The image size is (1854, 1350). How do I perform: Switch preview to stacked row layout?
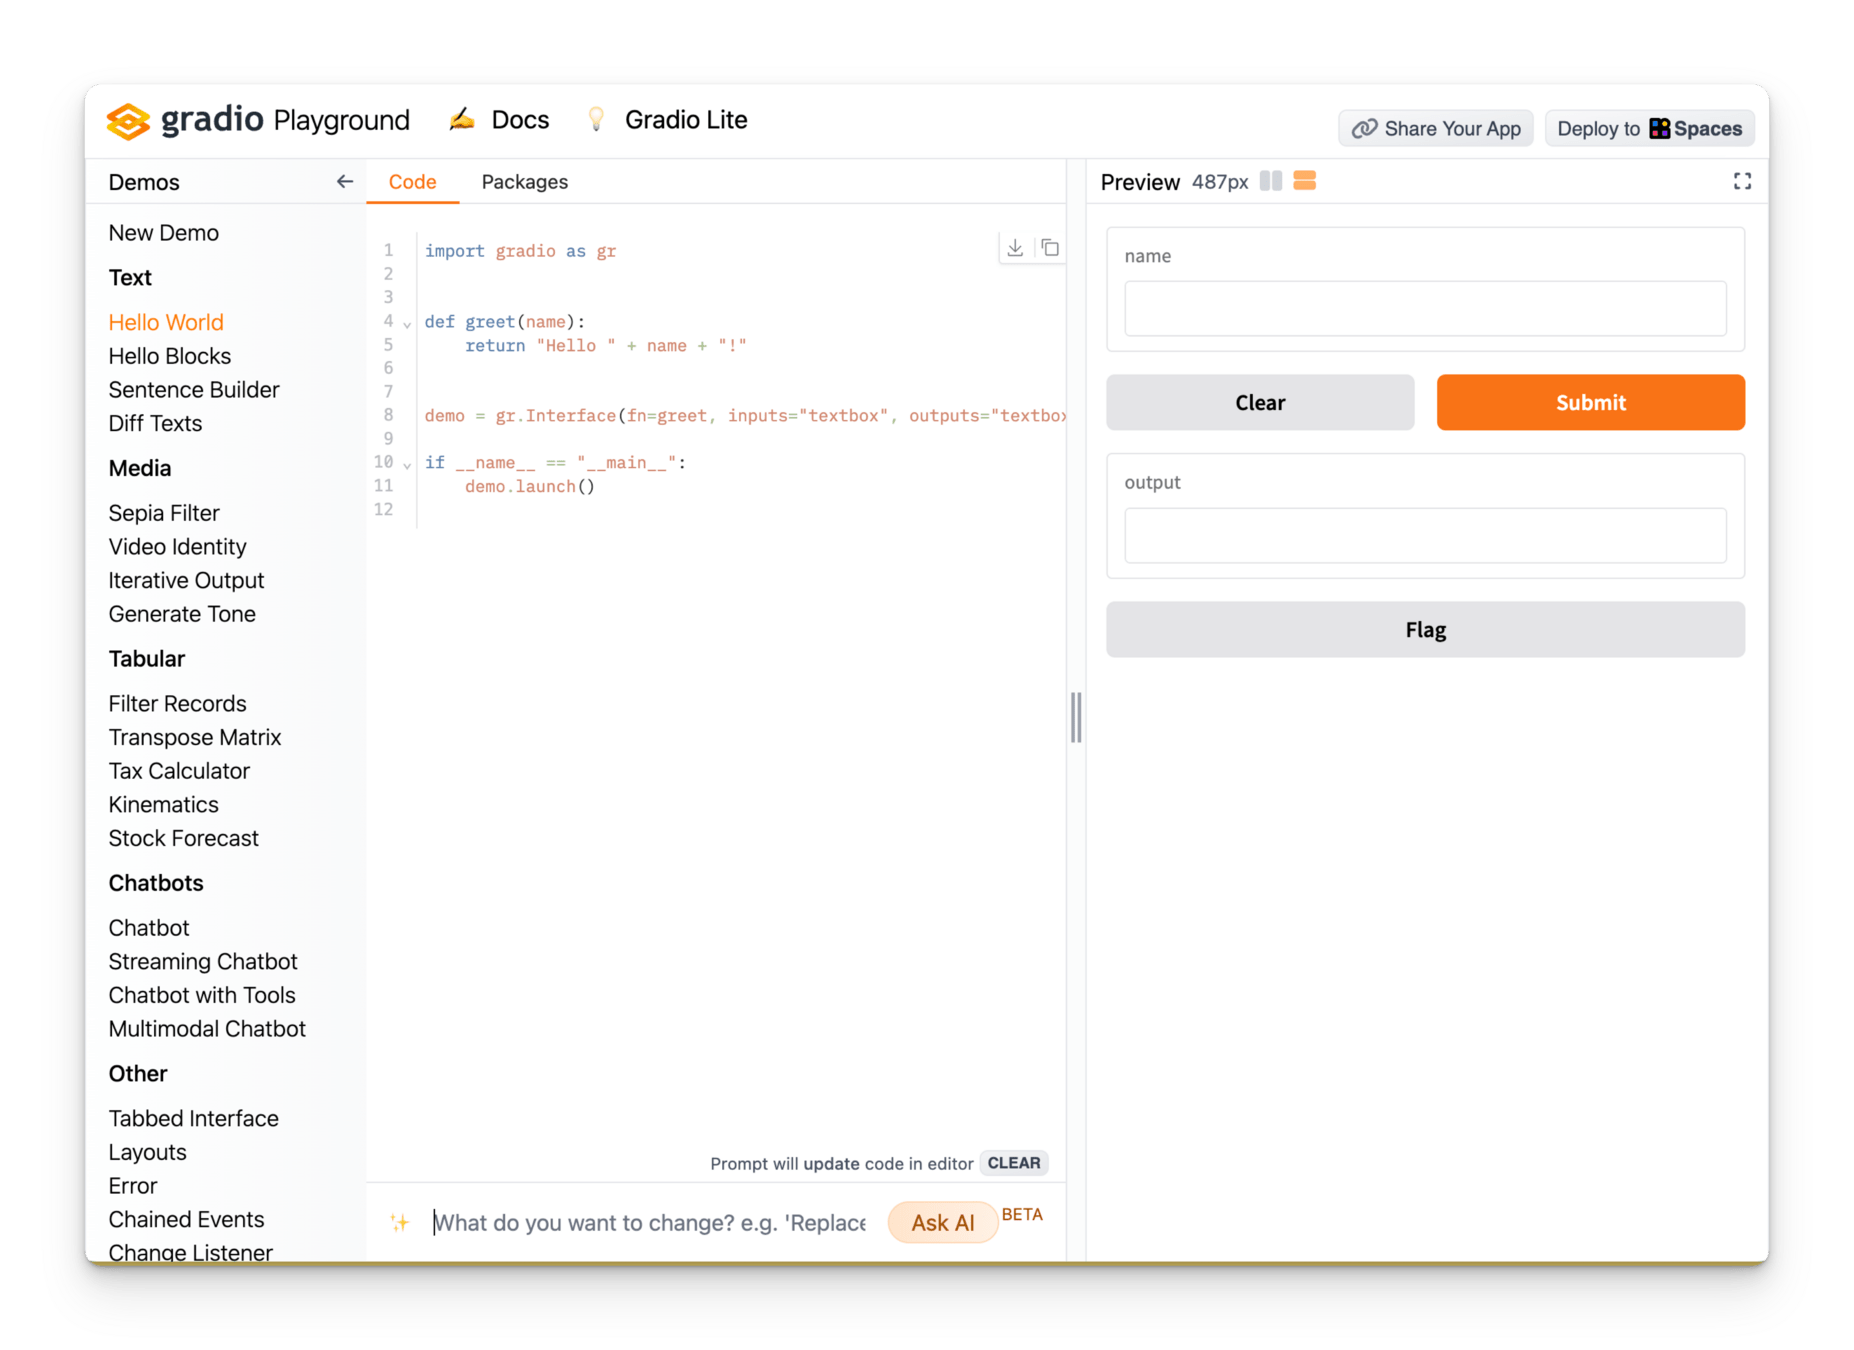pos(1304,181)
